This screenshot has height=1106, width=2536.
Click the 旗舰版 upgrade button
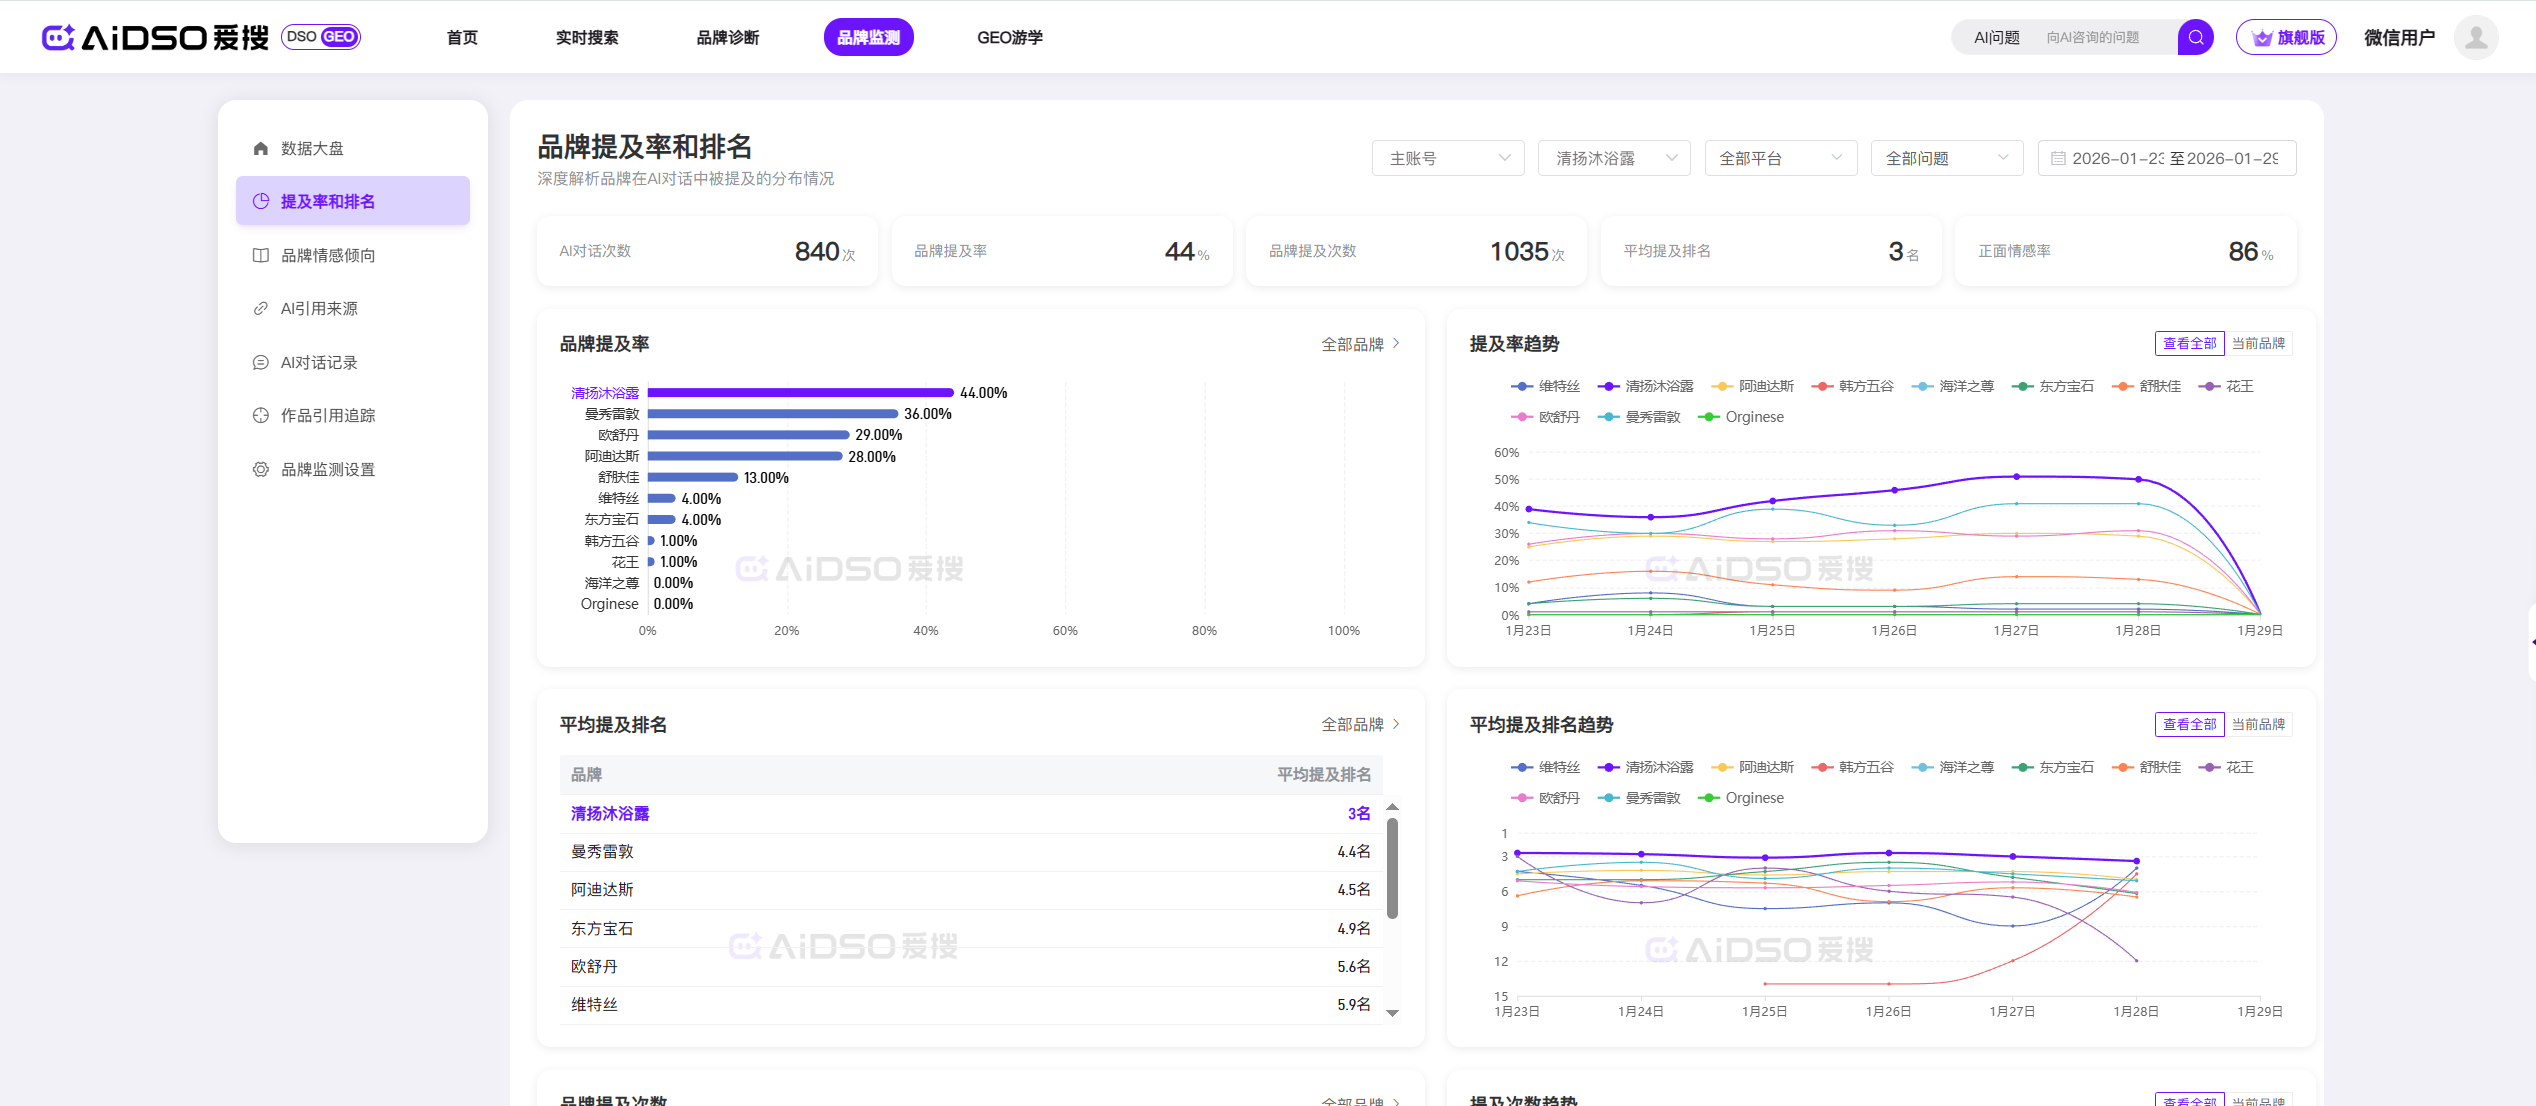click(x=2287, y=37)
